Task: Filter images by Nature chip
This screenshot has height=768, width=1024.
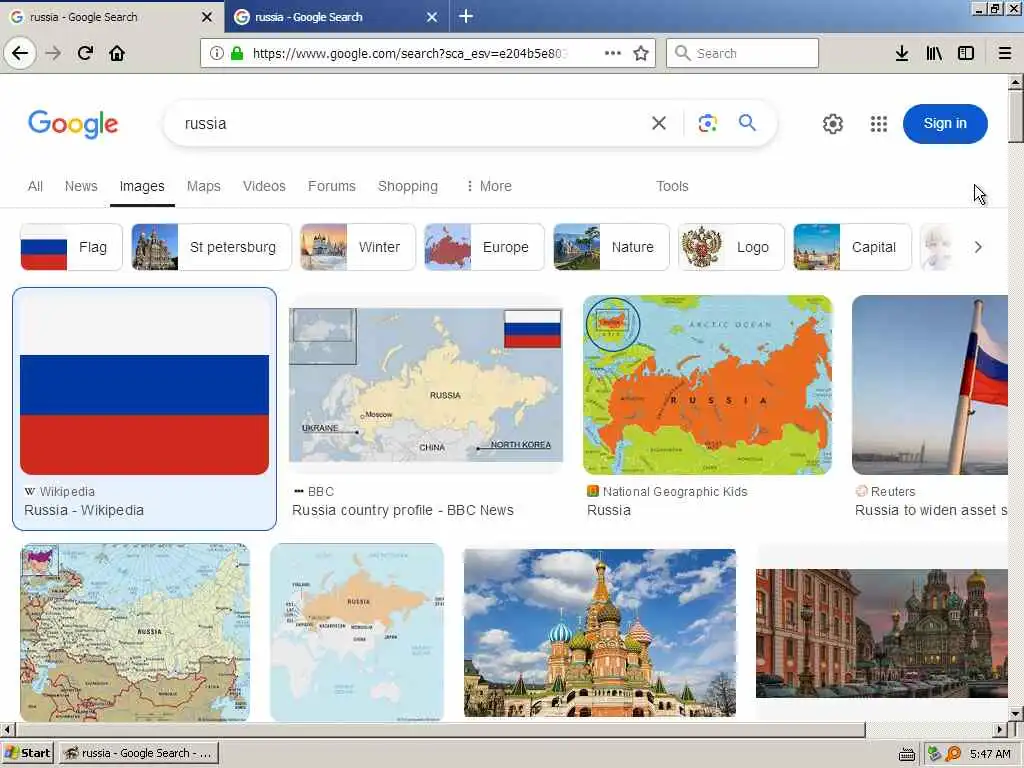Action: tap(611, 247)
